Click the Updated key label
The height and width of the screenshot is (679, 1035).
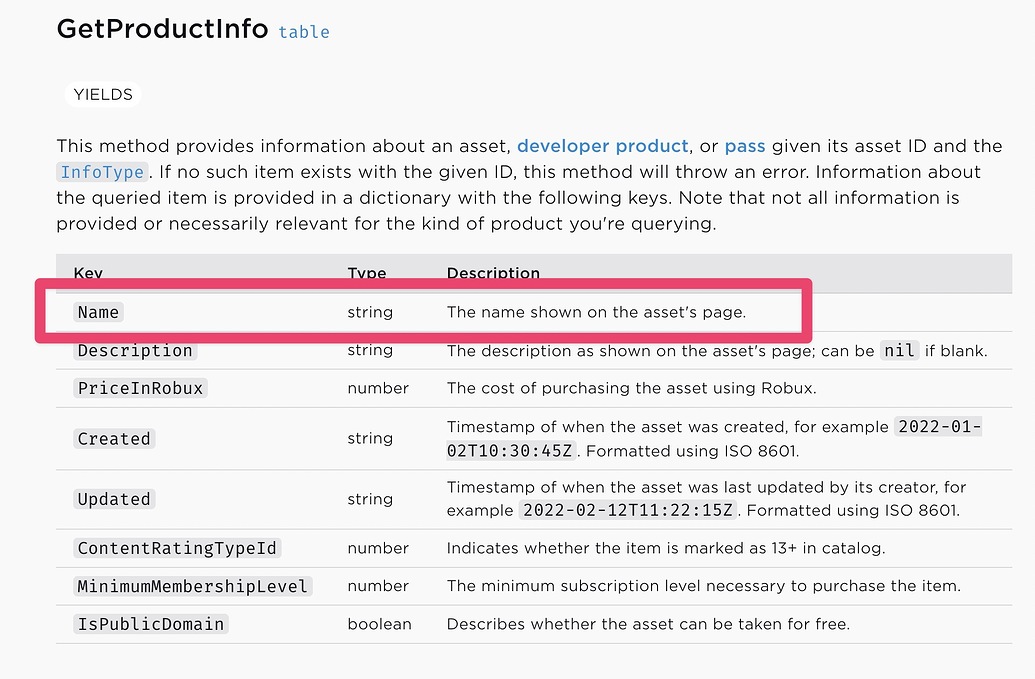tap(114, 499)
